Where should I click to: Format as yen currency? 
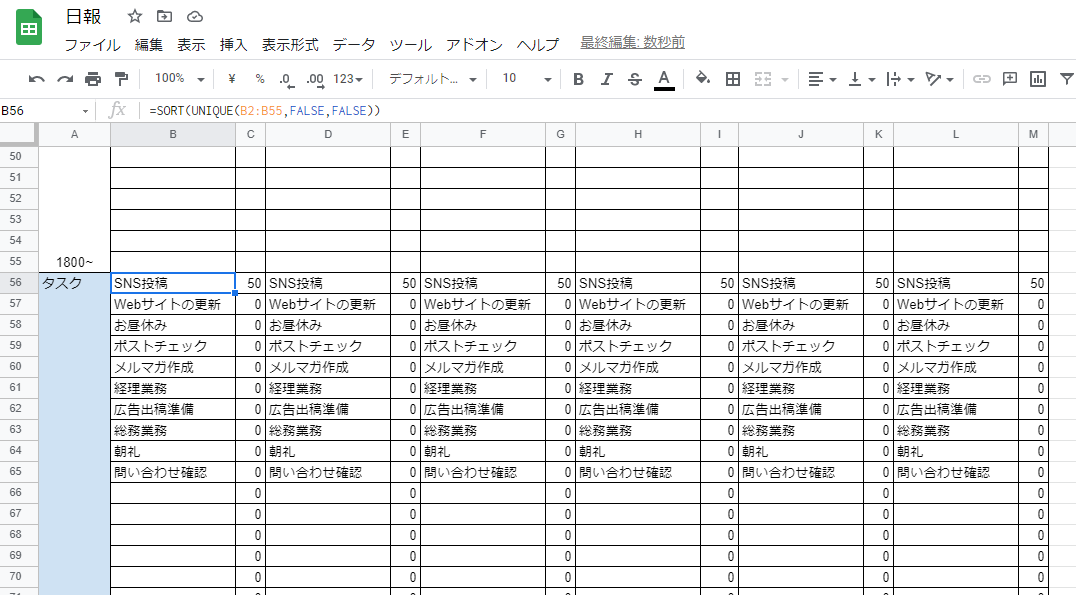[232, 79]
